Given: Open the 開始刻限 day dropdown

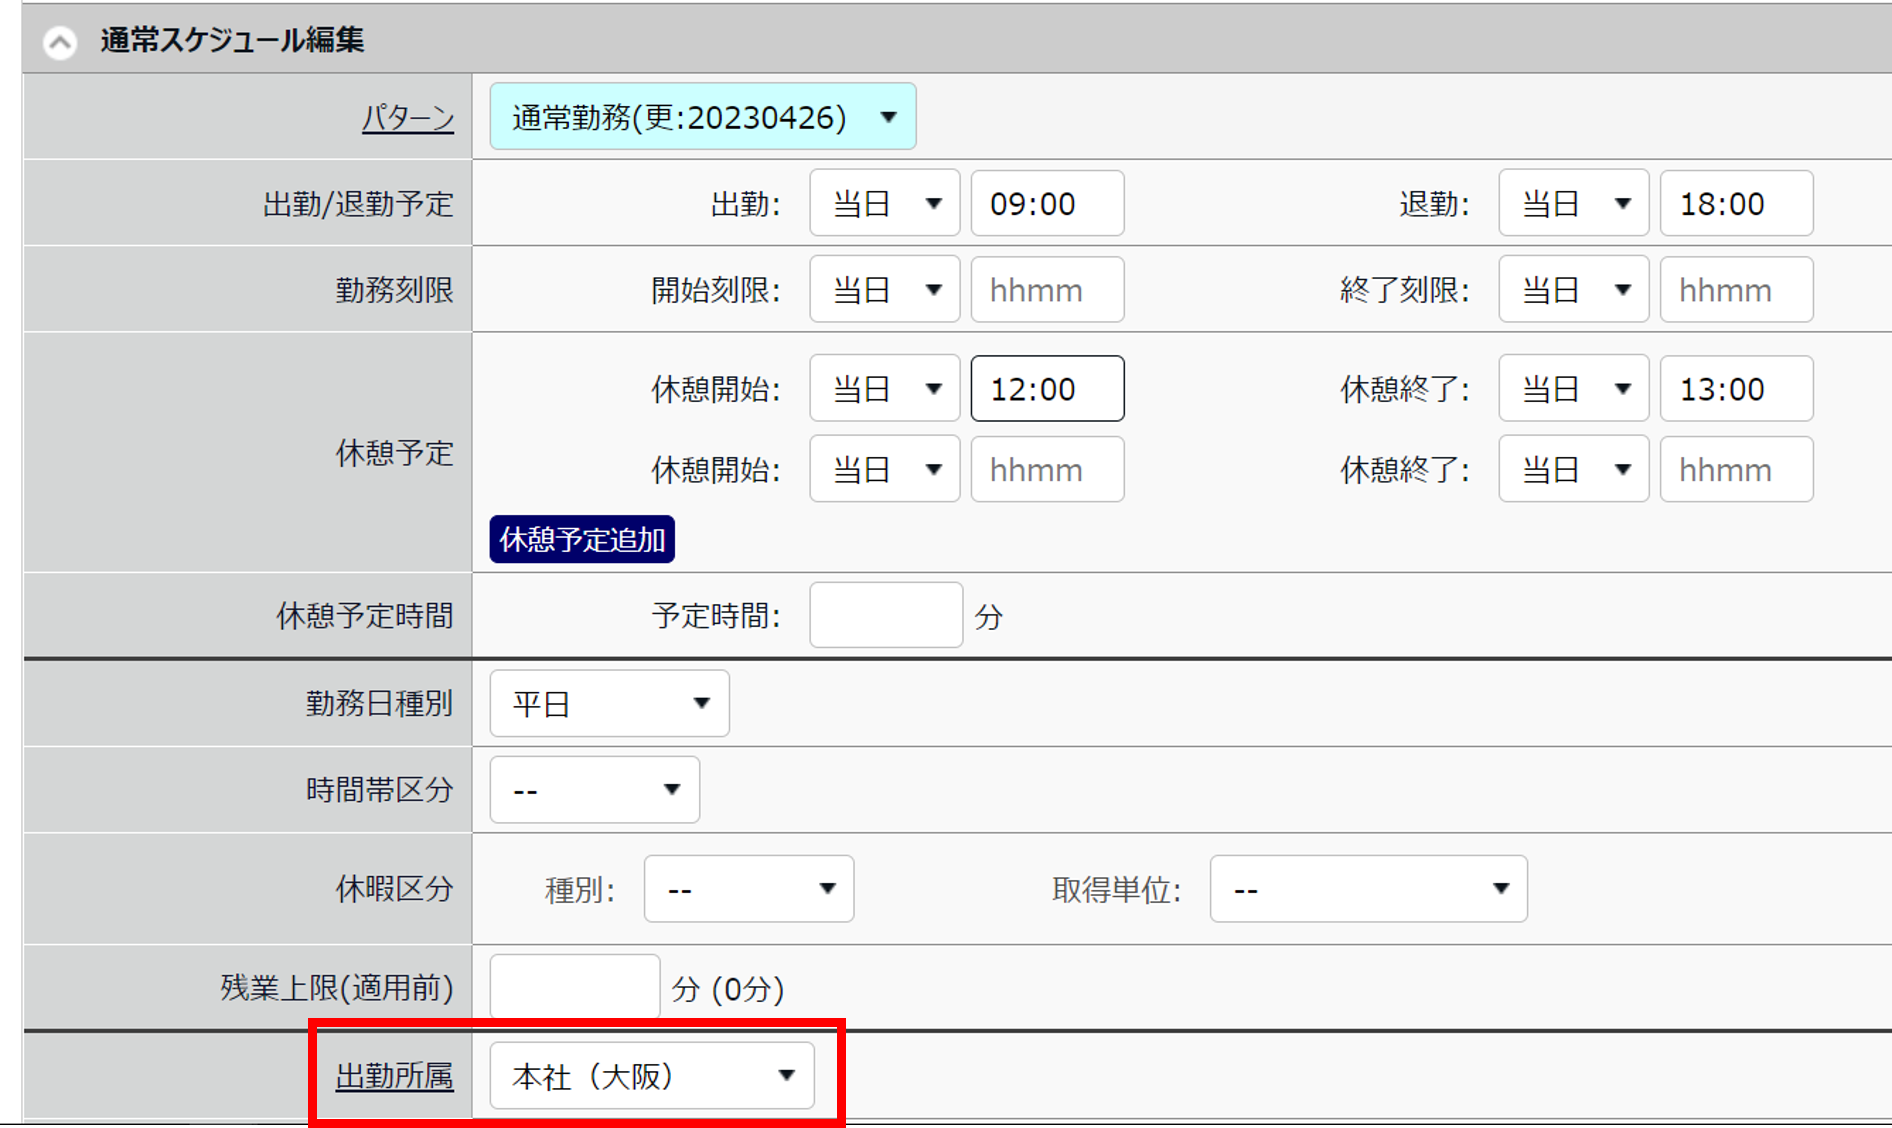Looking at the screenshot, I should tap(884, 290).
